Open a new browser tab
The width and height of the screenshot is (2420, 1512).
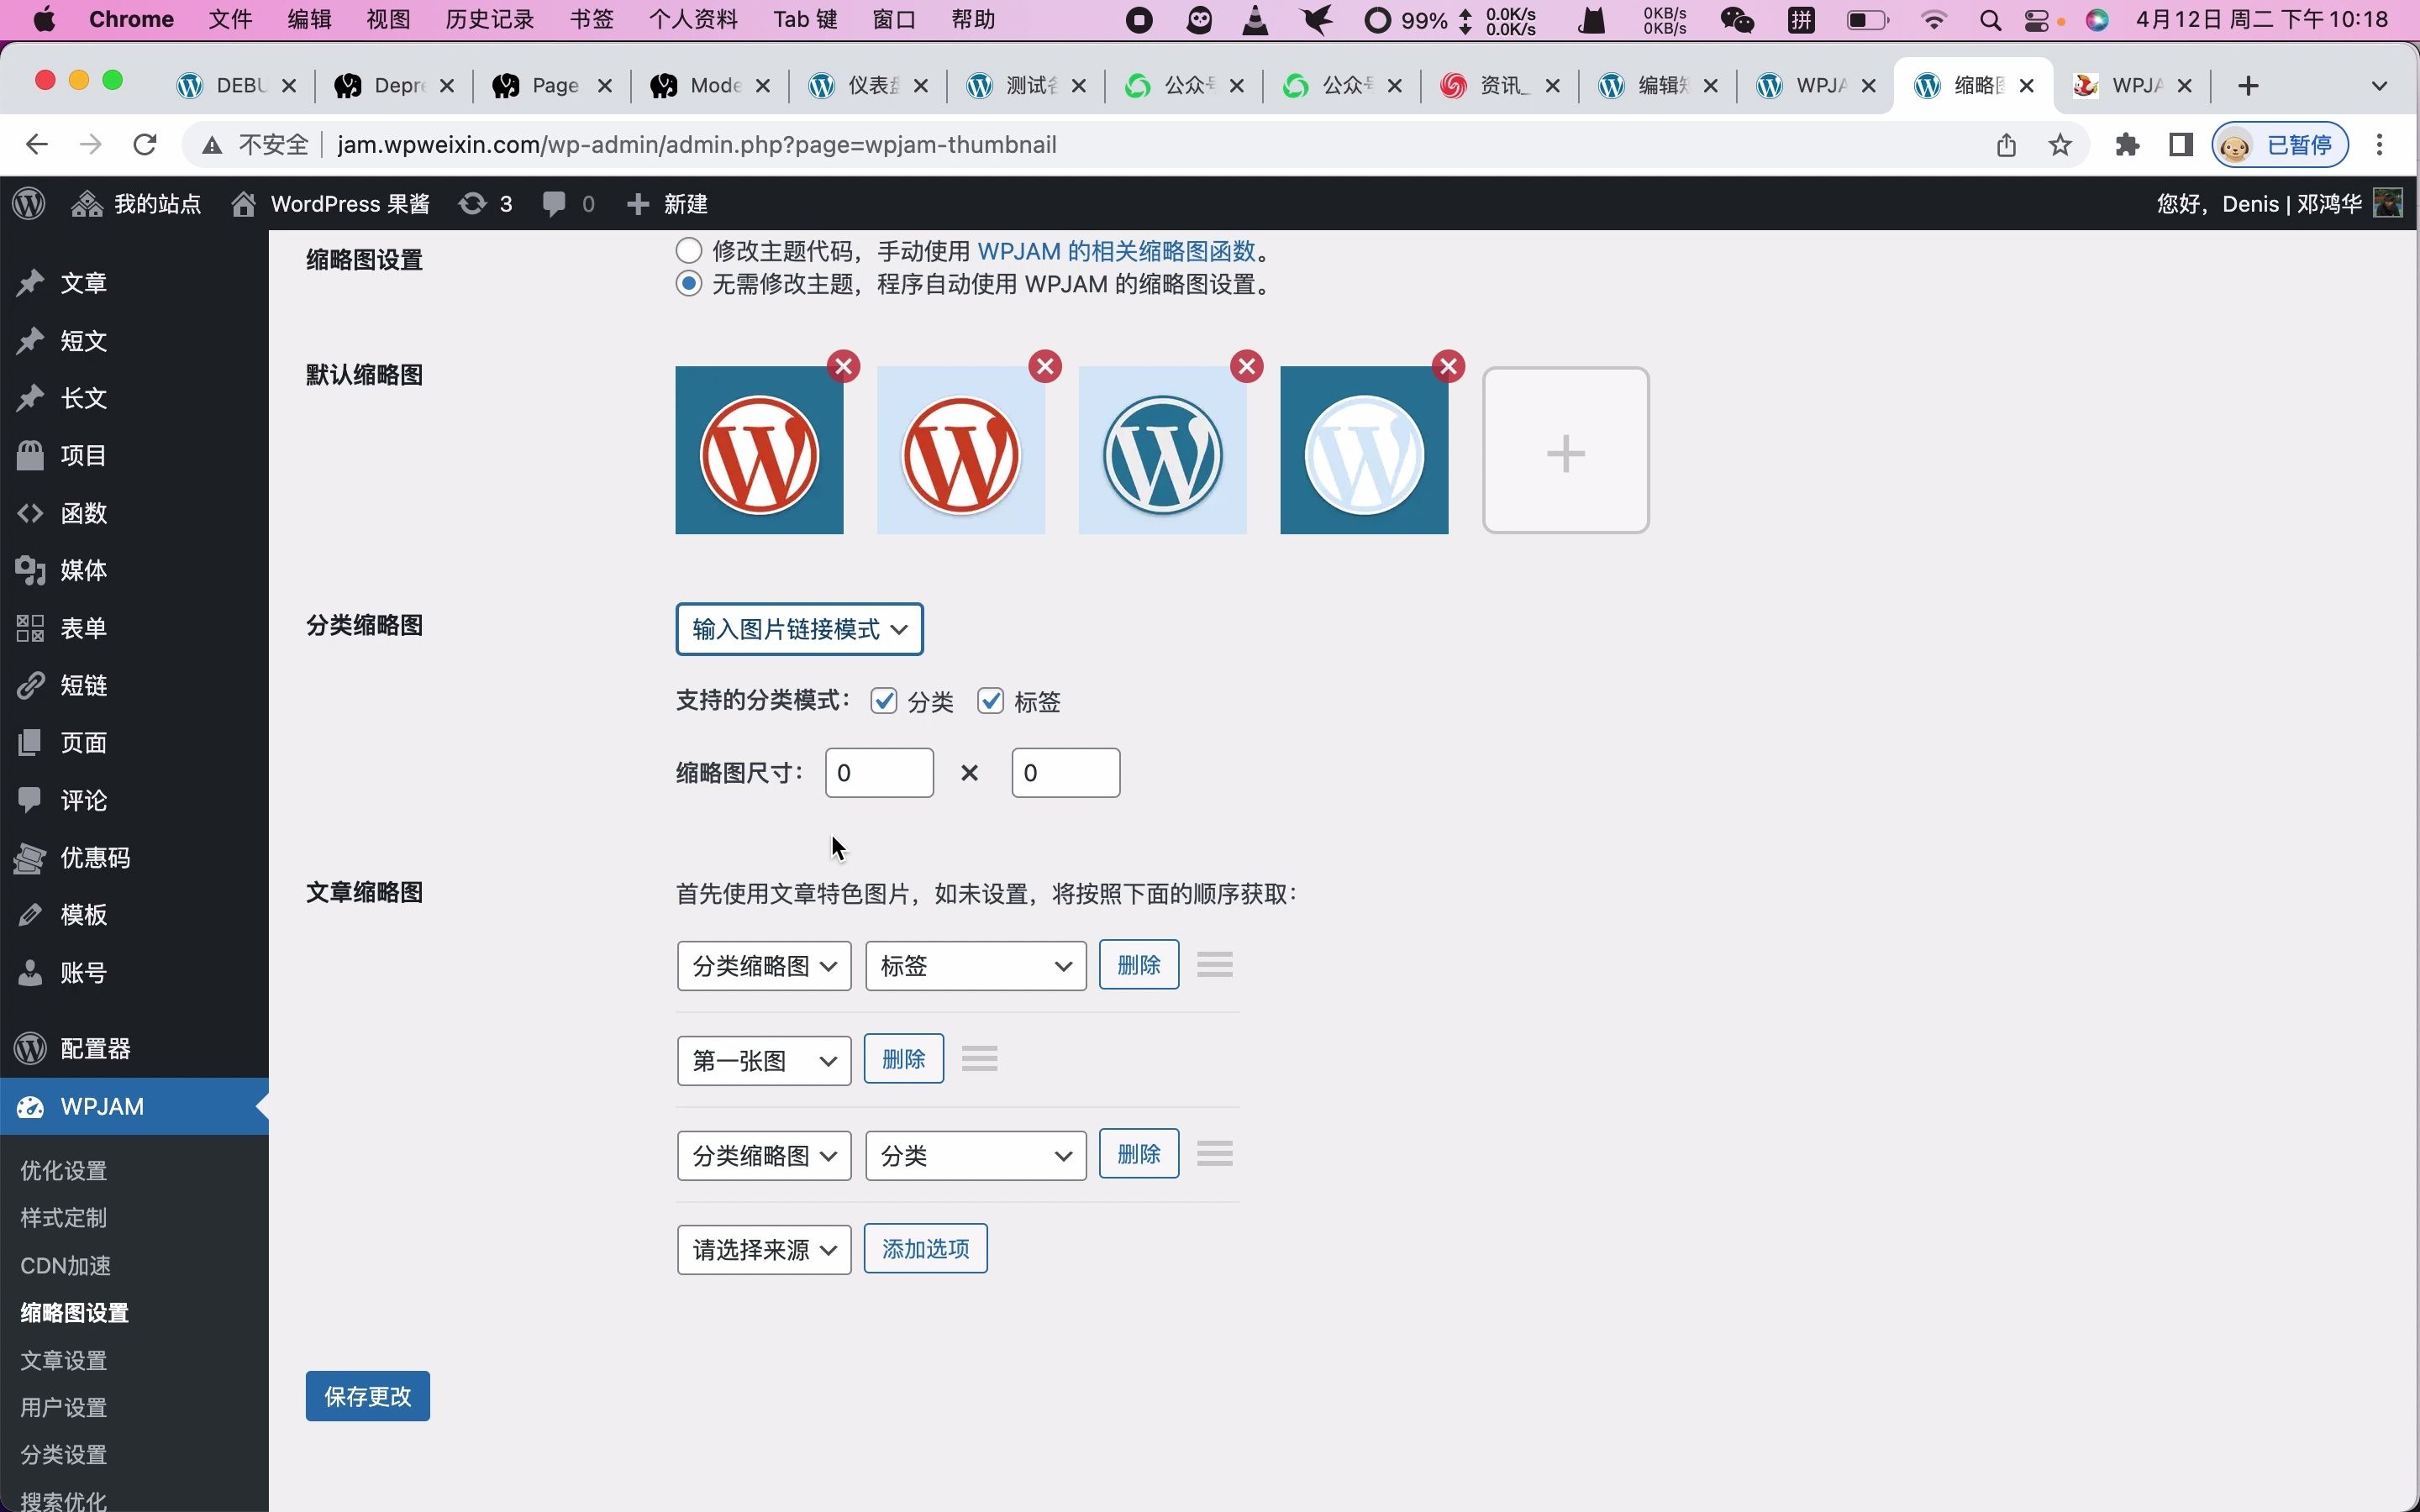(x=2249, y=86)
